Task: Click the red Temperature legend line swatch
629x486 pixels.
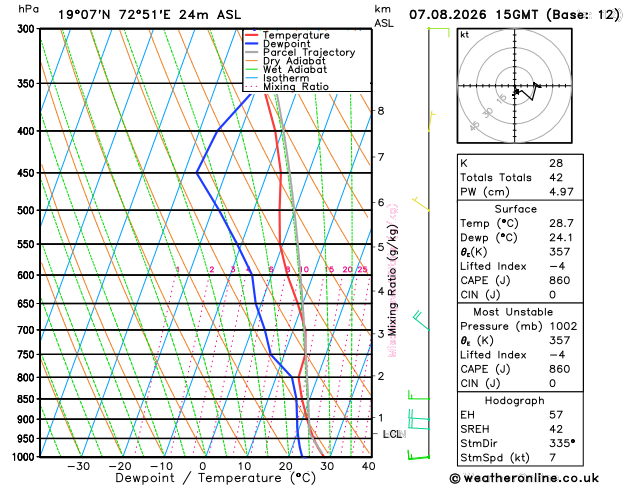Action: (x=252, y=35)
